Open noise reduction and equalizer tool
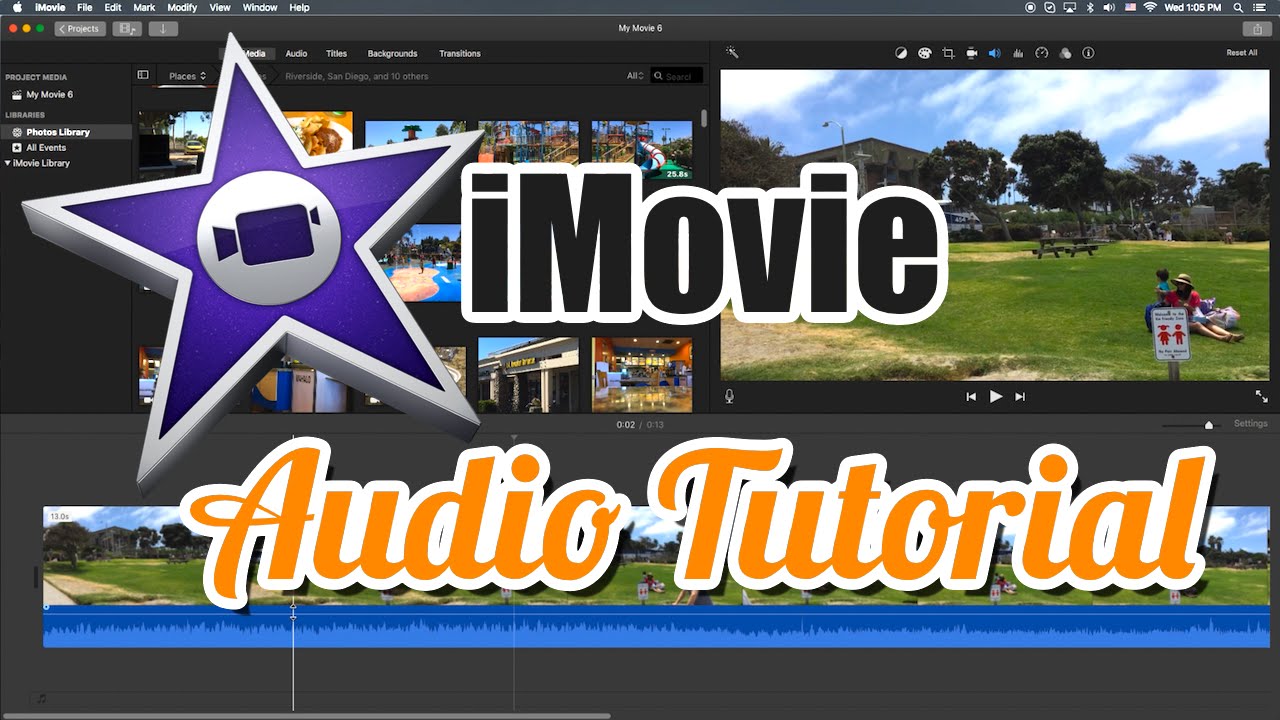Screen dimensions: 1280x720 click(1018, 53)
